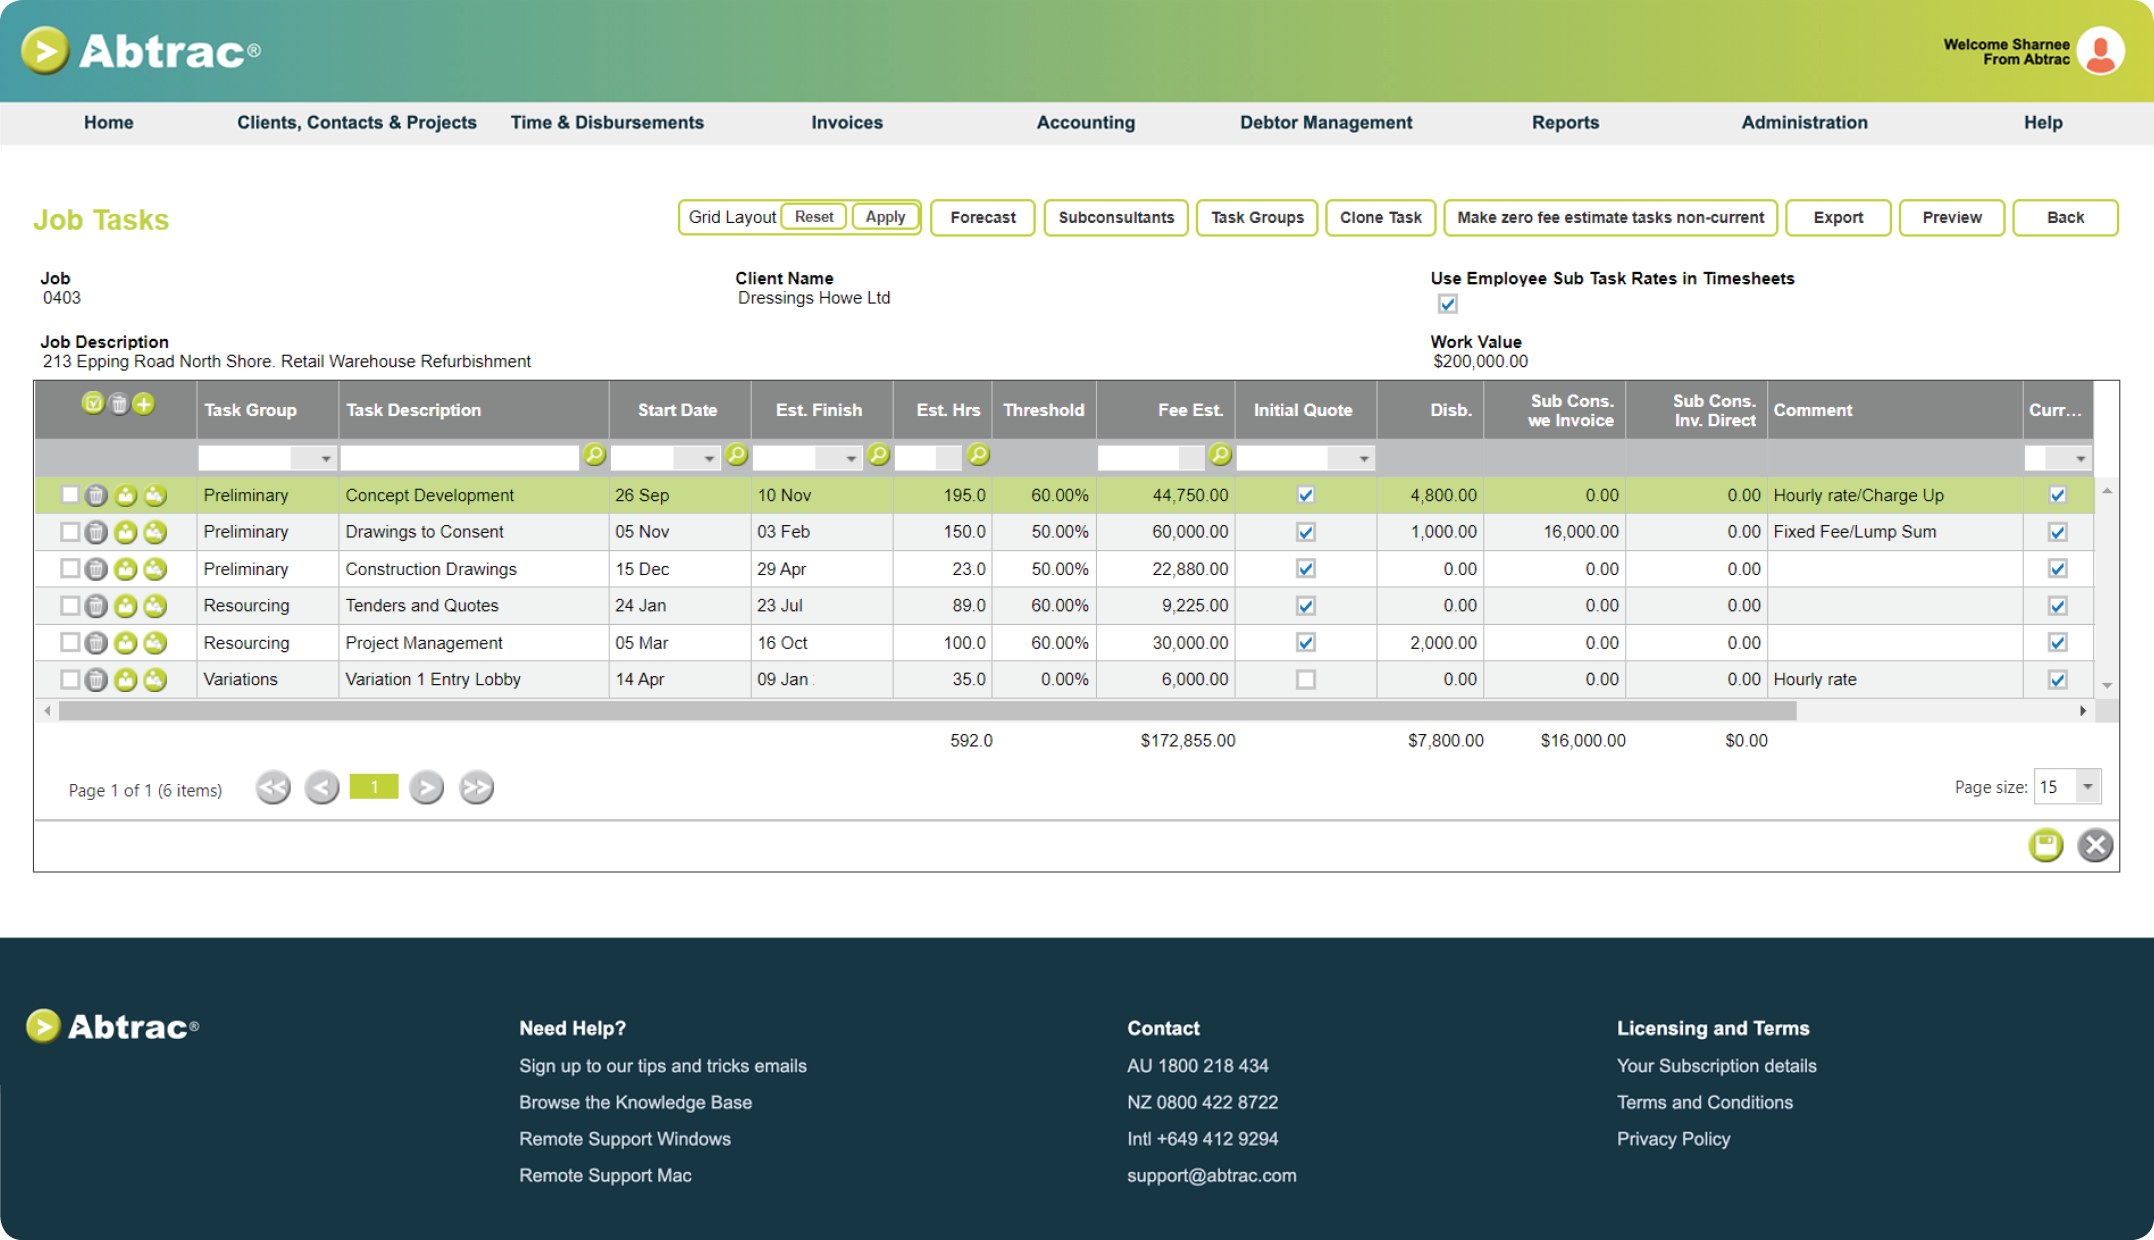This screenshot has height=1240, width=2154.
Task: Click the person icon on Project Management row
Action: pyautogui.click(x=125, y=643)
